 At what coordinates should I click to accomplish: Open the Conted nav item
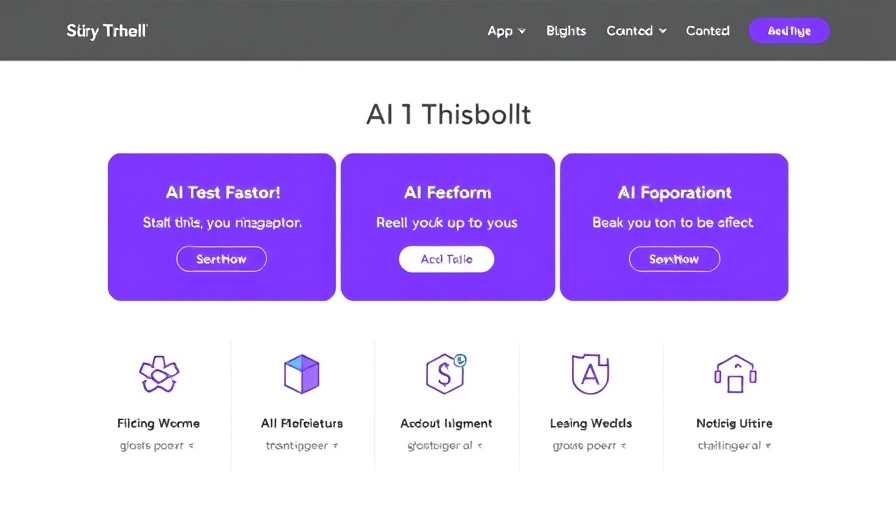pyautogui.click(x=707, y=31)
